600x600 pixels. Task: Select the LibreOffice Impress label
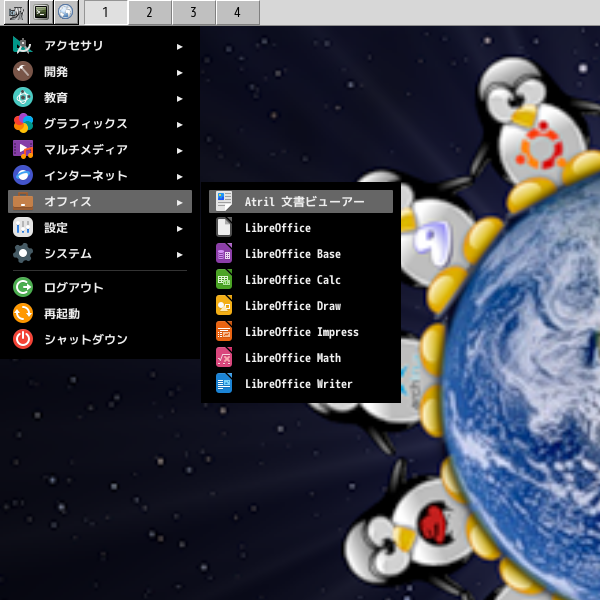coord(302,332)
